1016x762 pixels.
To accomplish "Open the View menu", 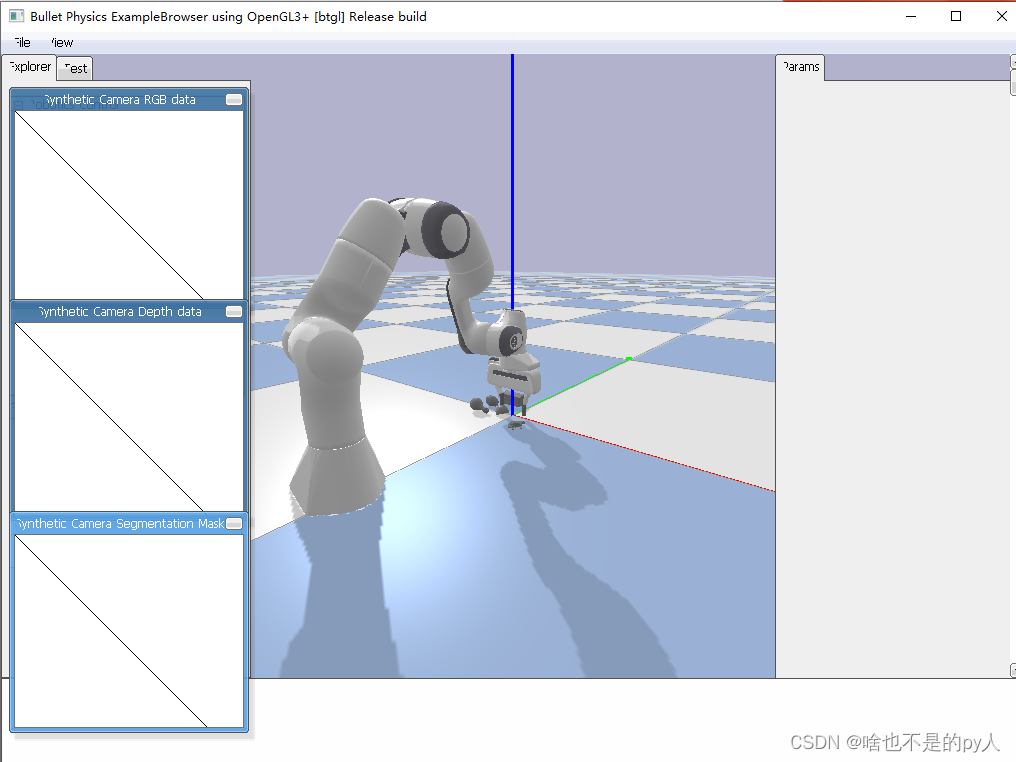I will tap(60, 42).
